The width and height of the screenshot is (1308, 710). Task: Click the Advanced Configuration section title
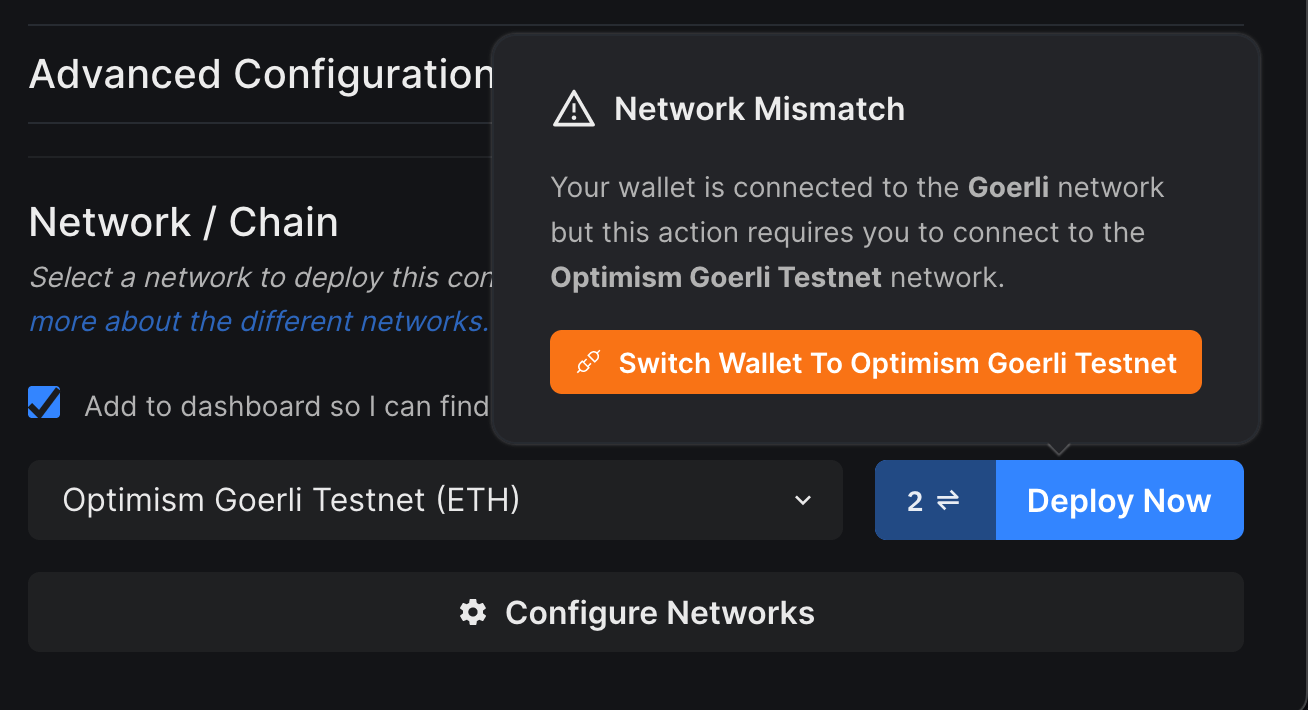pyautogui.click(x=262, y=72)
